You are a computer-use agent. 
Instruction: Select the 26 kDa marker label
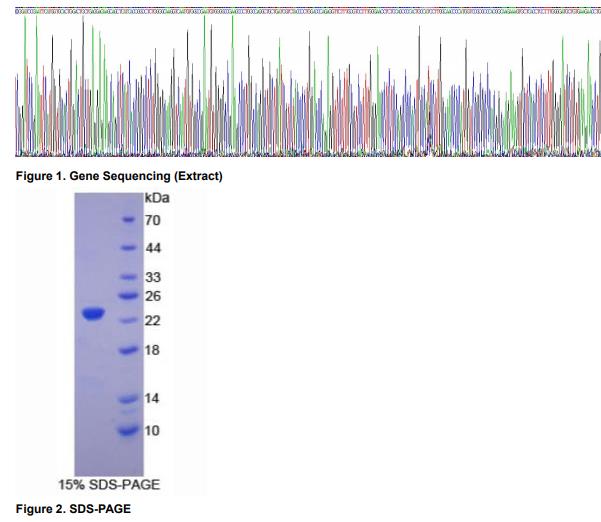tap(154, 296)
